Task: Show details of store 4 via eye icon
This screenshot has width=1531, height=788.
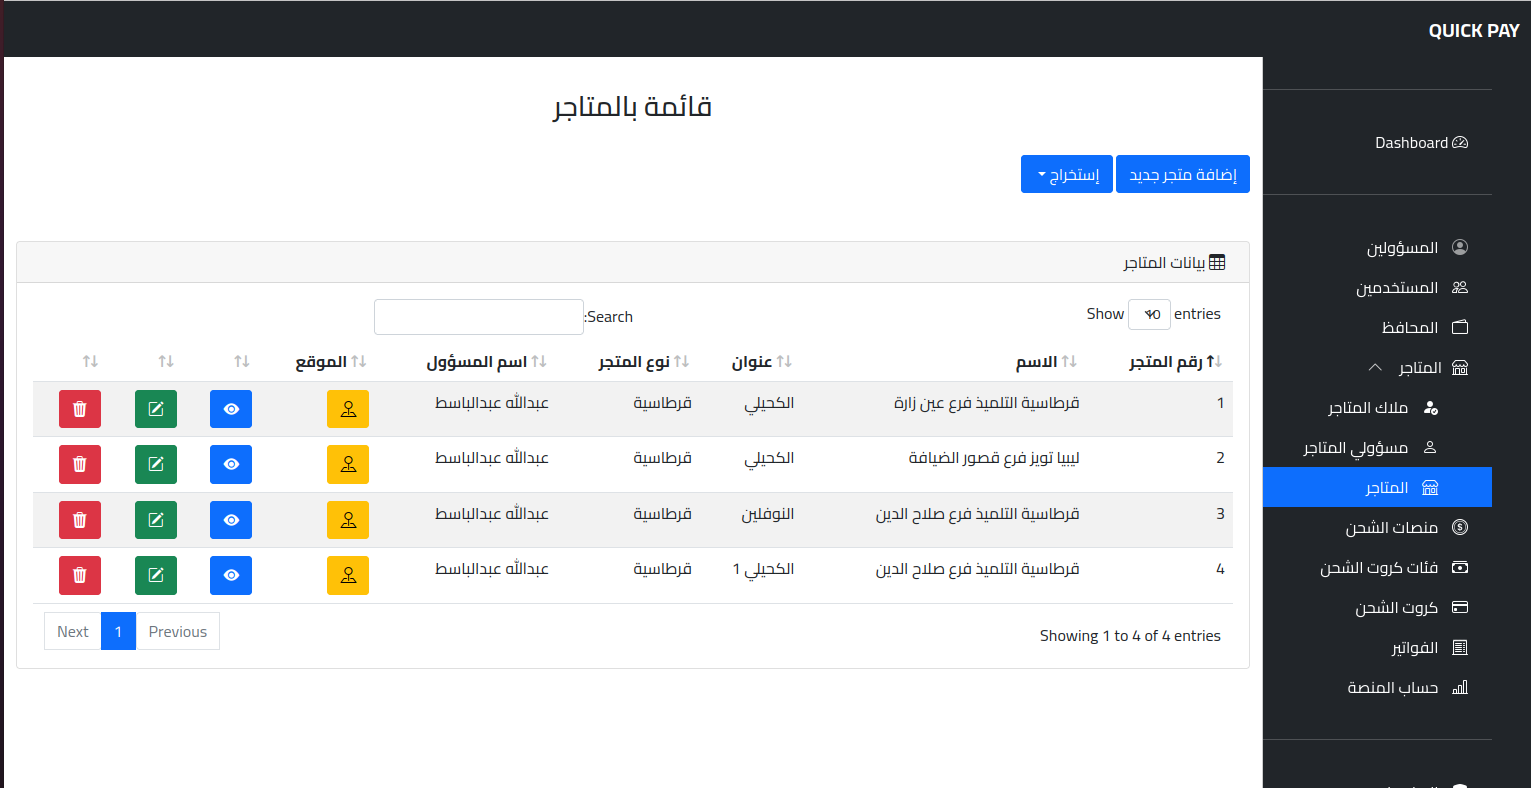Action: point(231,575)
